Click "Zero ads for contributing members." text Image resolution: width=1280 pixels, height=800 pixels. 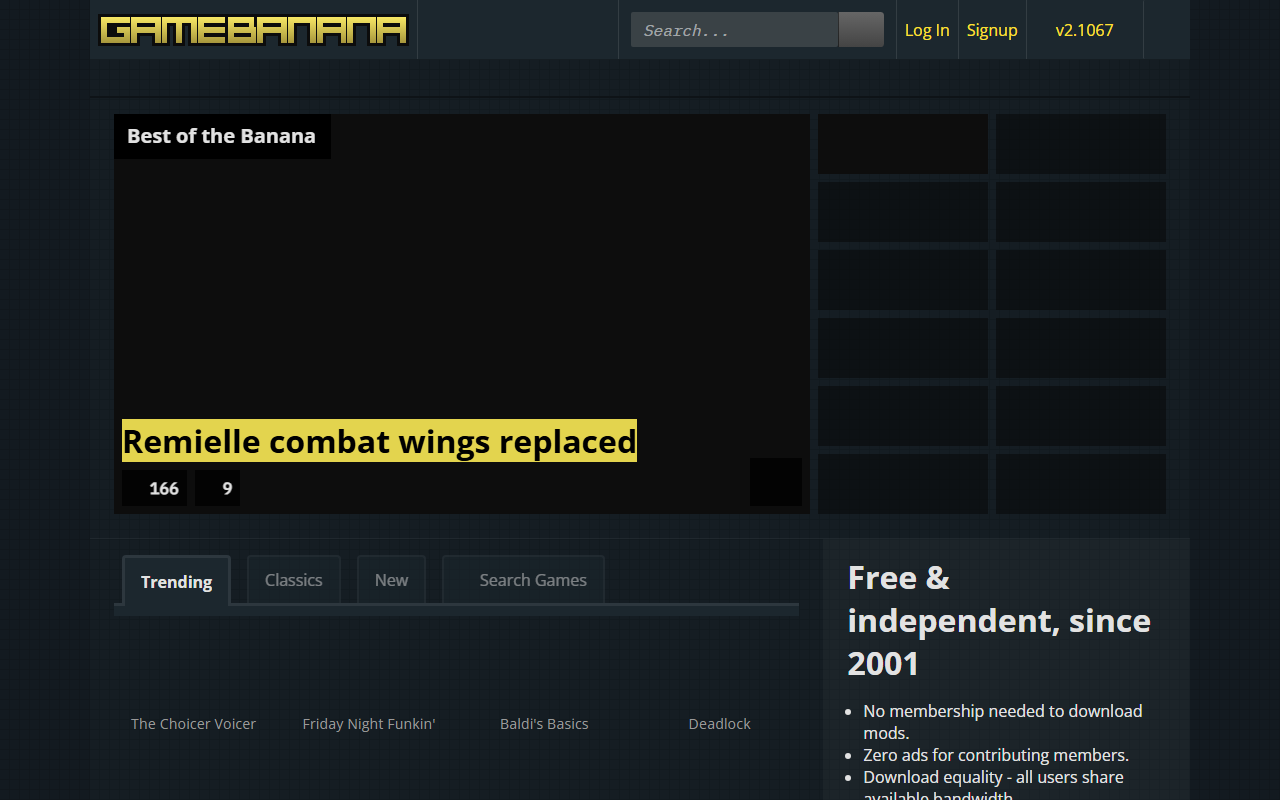pyautogui.click(x=996, y=755)
